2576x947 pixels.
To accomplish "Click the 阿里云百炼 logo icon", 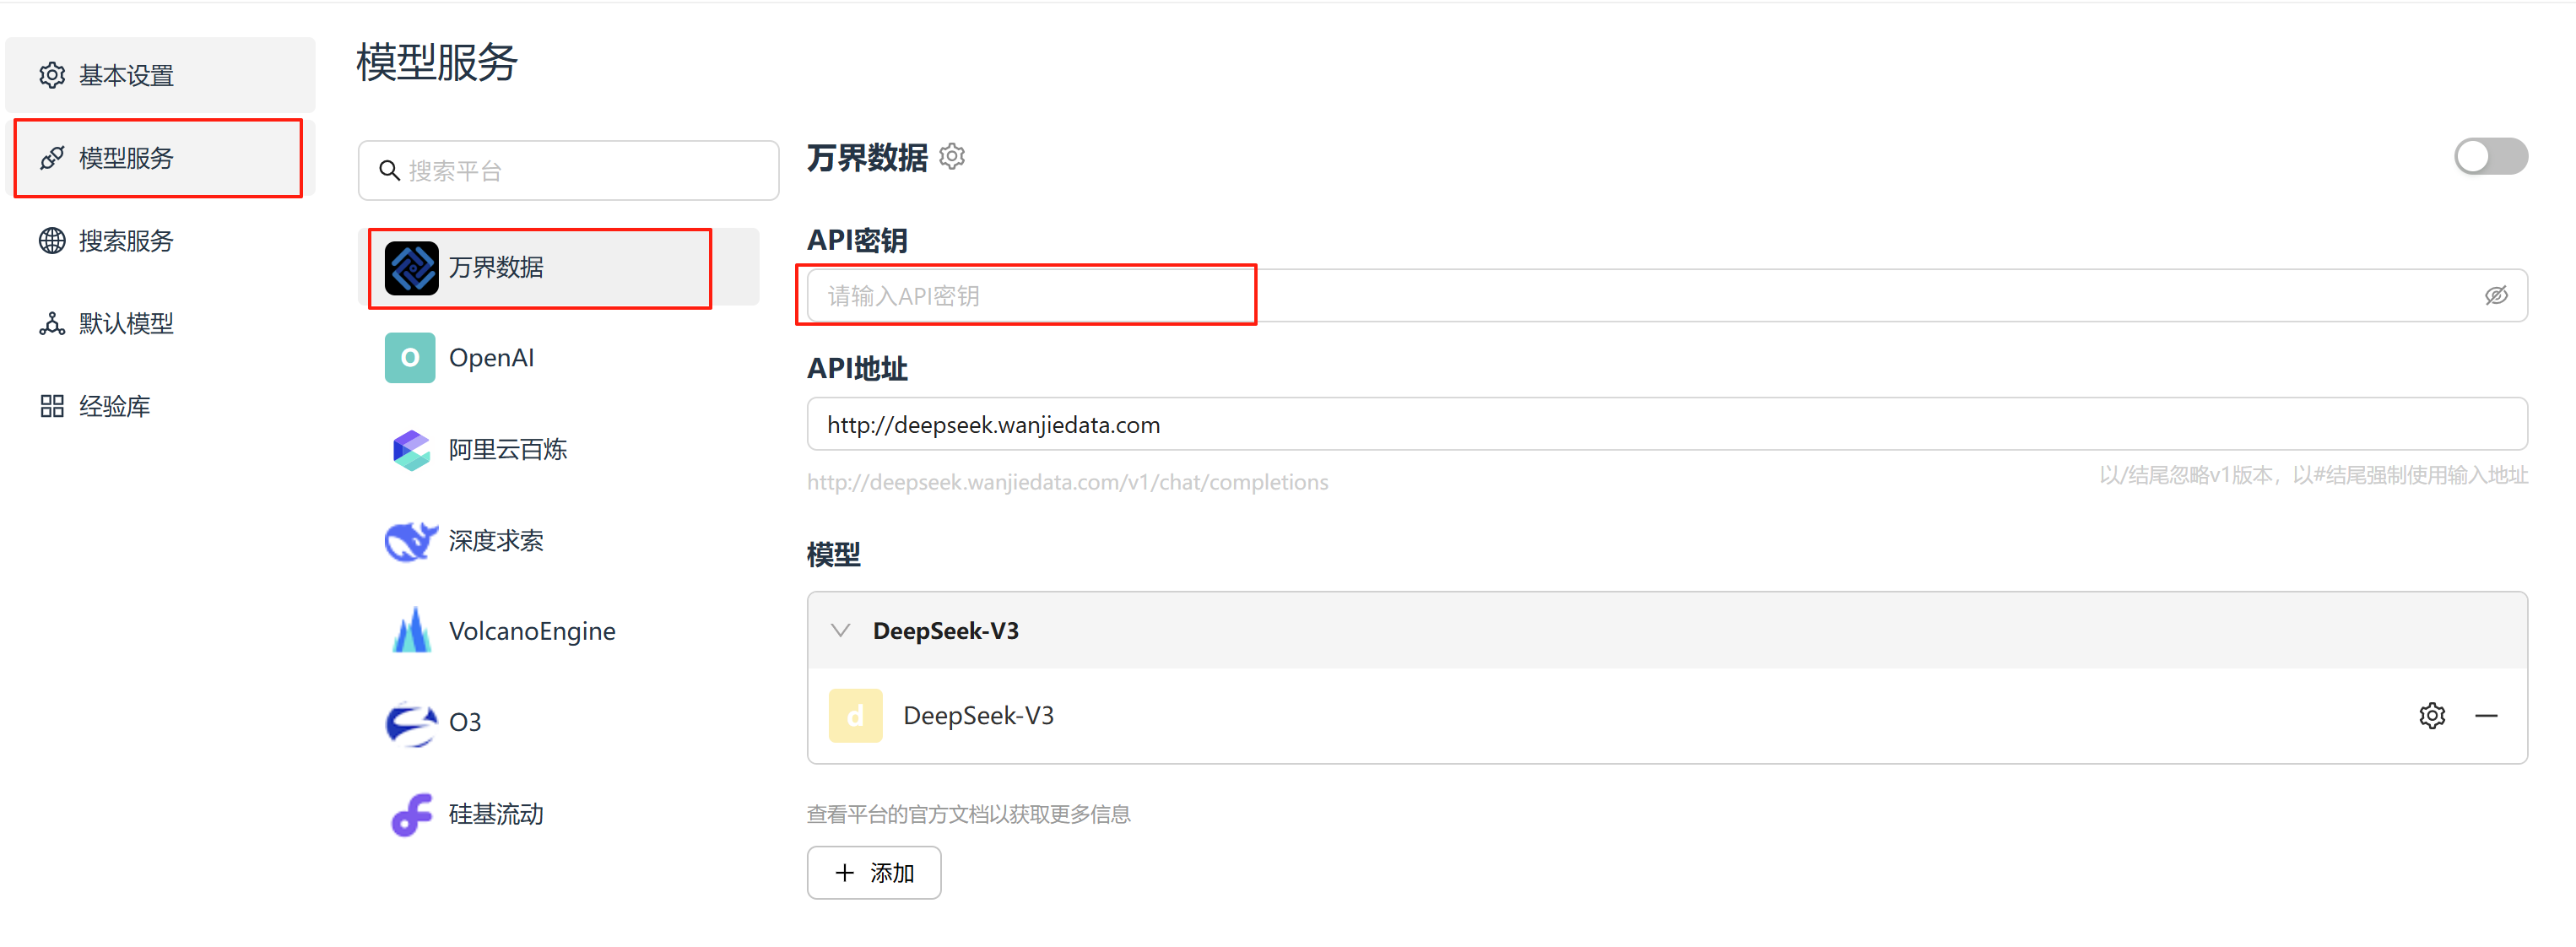I will (x=411, y=450).
